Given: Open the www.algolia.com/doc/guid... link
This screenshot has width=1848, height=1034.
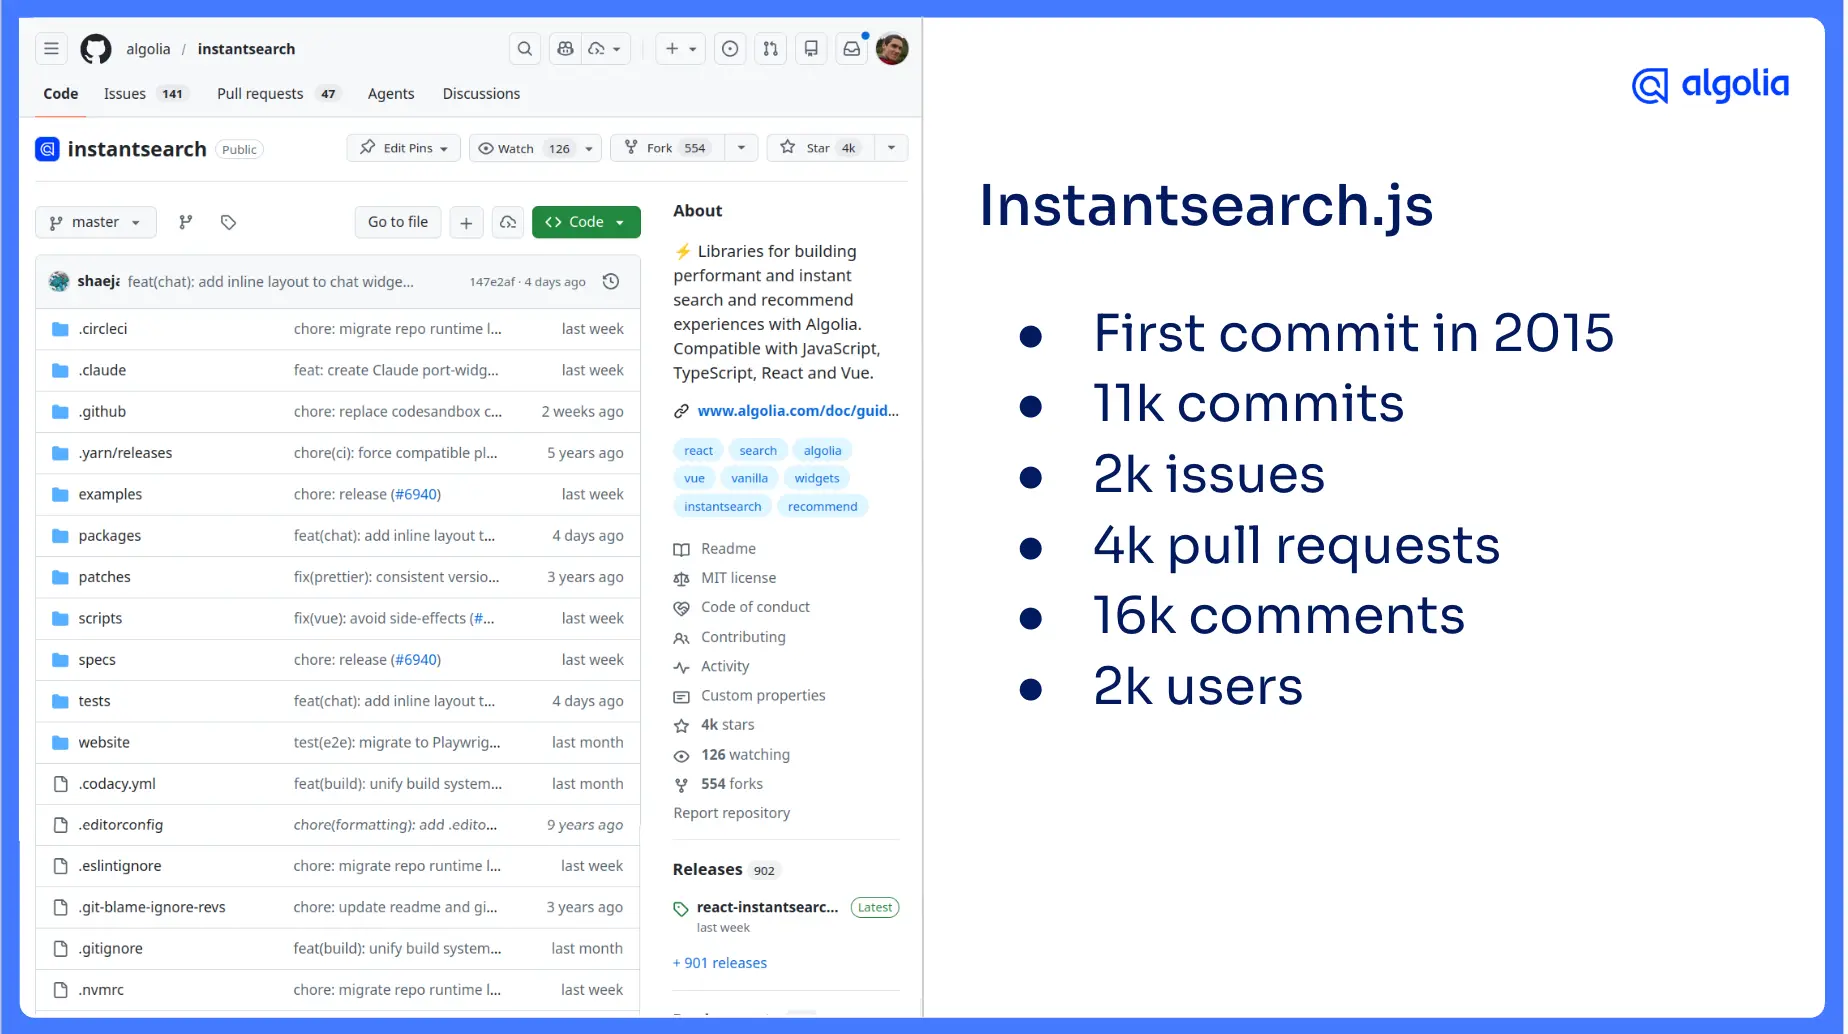Looking at the screenshot, I should 798,411.
